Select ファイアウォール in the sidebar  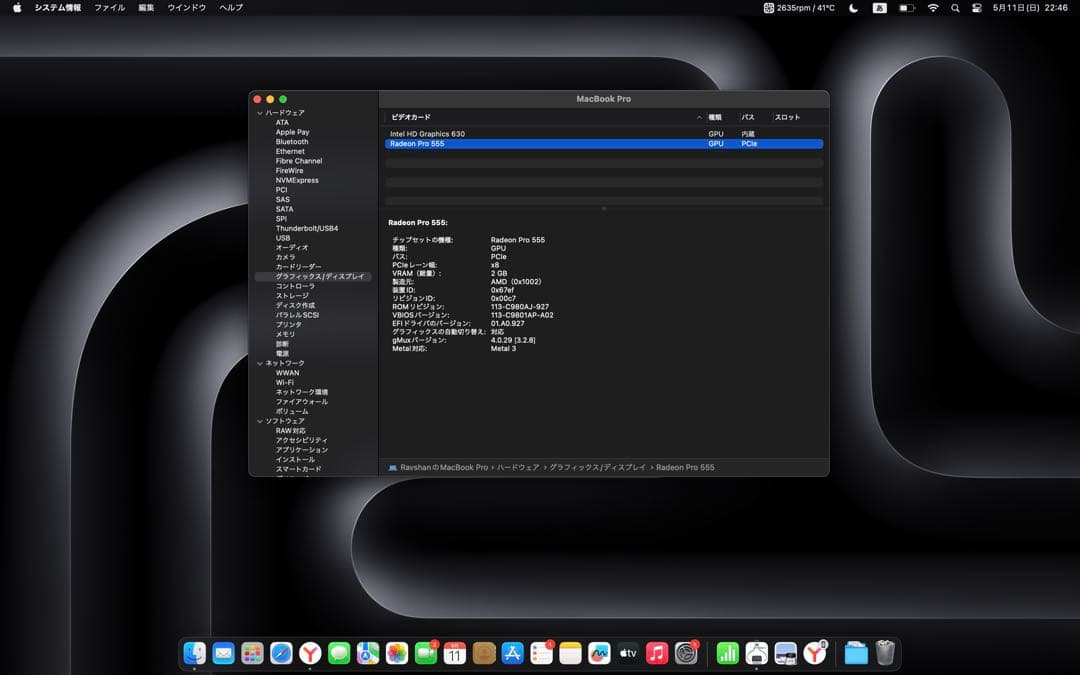tap(302, 402)
